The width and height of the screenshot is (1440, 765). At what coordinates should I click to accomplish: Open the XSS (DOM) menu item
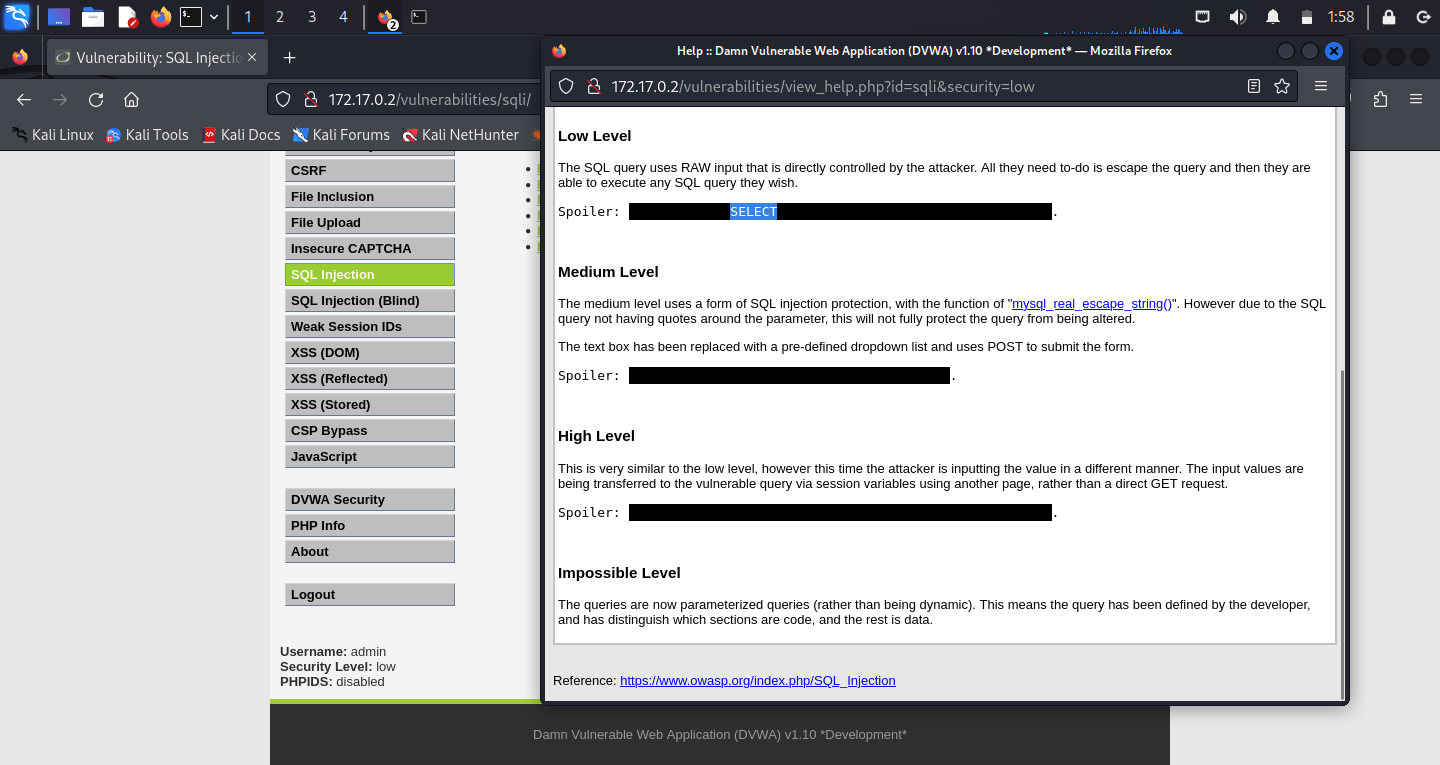[370, 353]
